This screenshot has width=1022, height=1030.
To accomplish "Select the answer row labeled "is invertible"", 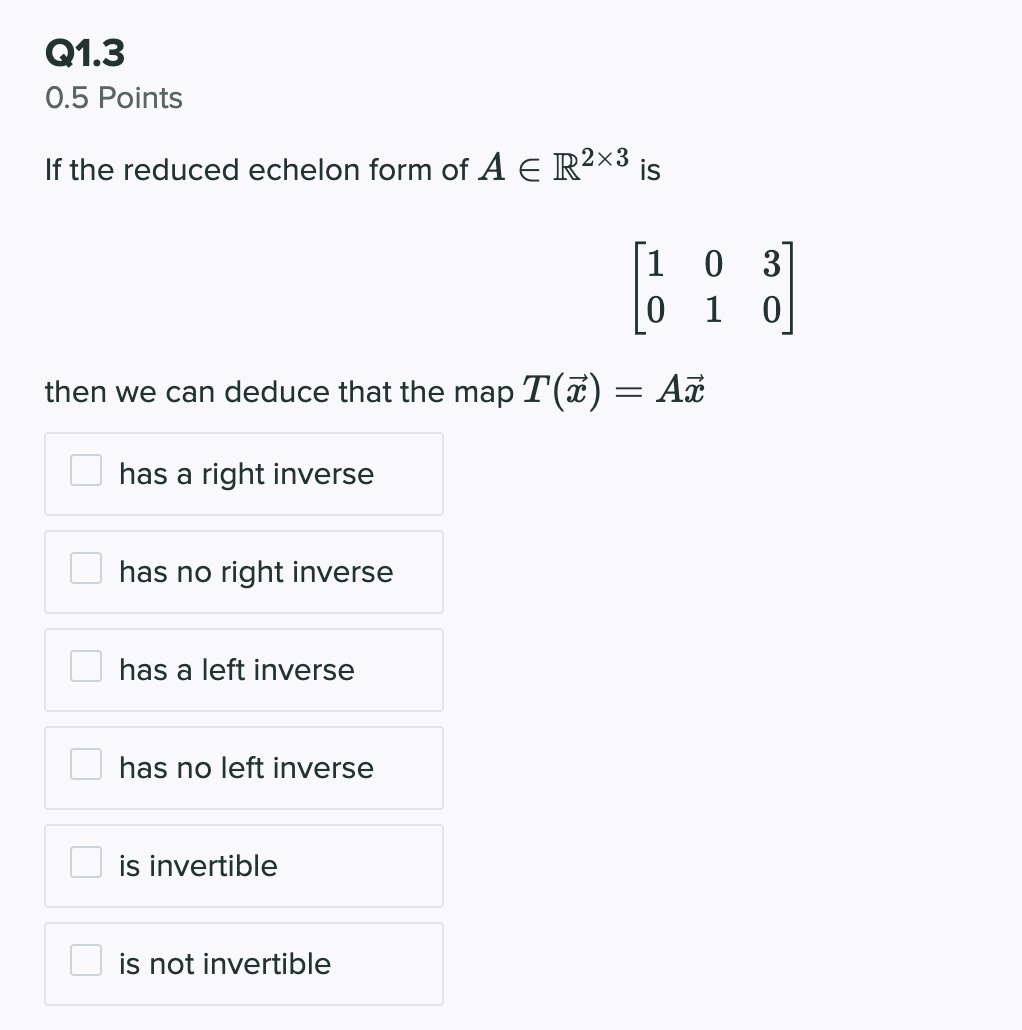I will point(244,865).
